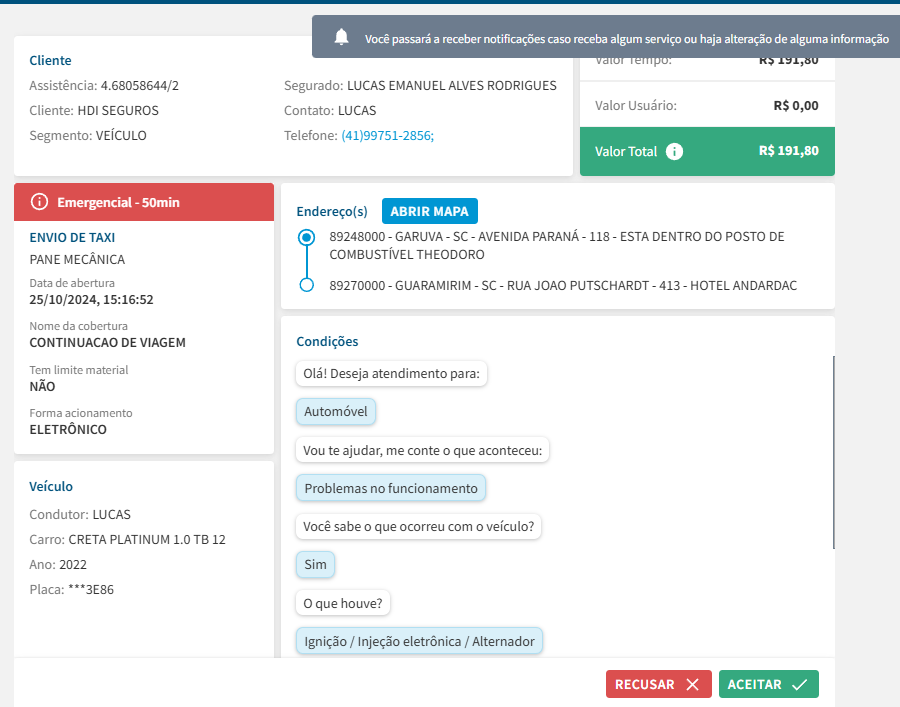Screen dimensions: 900x707
Task: Select the destination marker for Guaramirim
Action: tap(307, 285)
